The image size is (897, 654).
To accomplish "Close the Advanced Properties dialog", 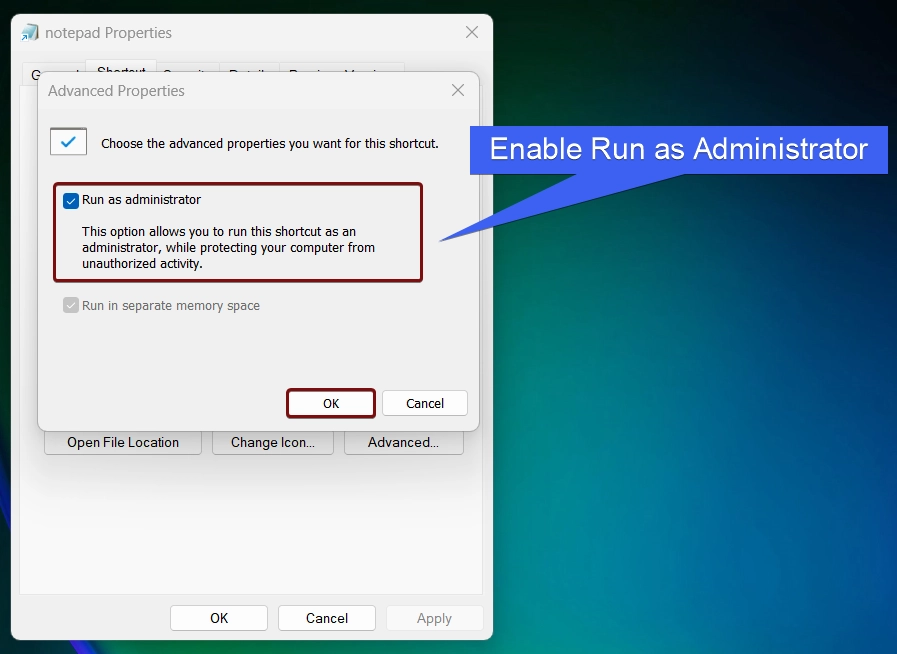I will (458, 90).
